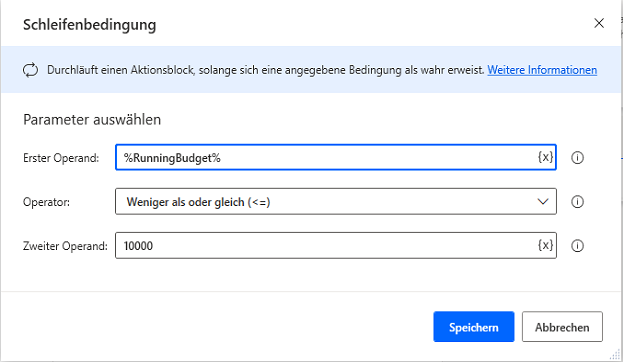Click the Zweiter Operand input with 10000
This screenshot has height=362, width=623.
click(336, 246)
